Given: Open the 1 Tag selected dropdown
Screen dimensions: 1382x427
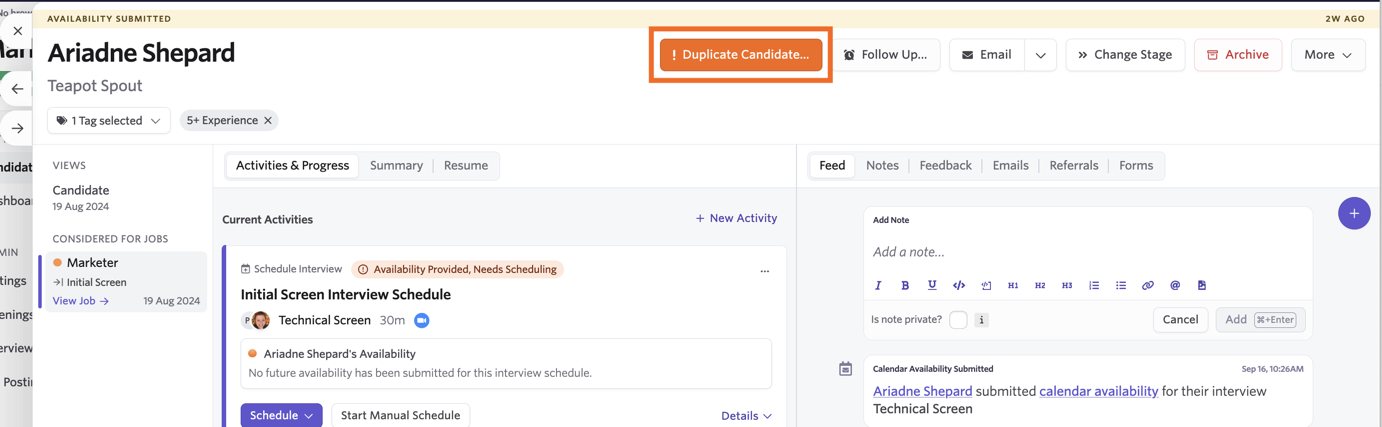Looking at the screenshot, I should (109, 120).
